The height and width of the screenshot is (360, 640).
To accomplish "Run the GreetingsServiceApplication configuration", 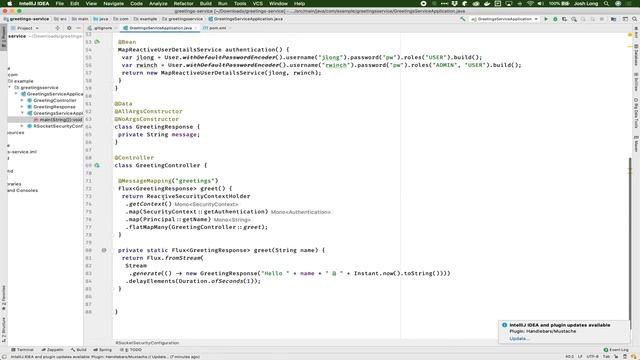I will pos(546,19).
